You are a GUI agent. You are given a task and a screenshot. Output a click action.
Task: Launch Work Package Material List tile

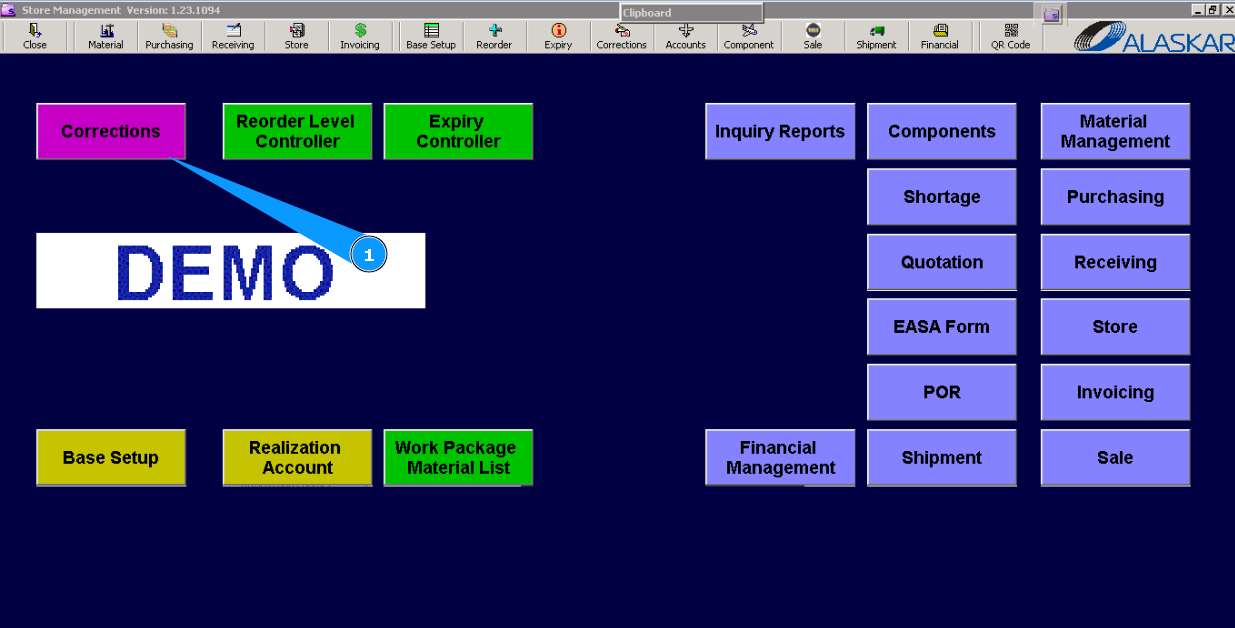coord(458,458)
